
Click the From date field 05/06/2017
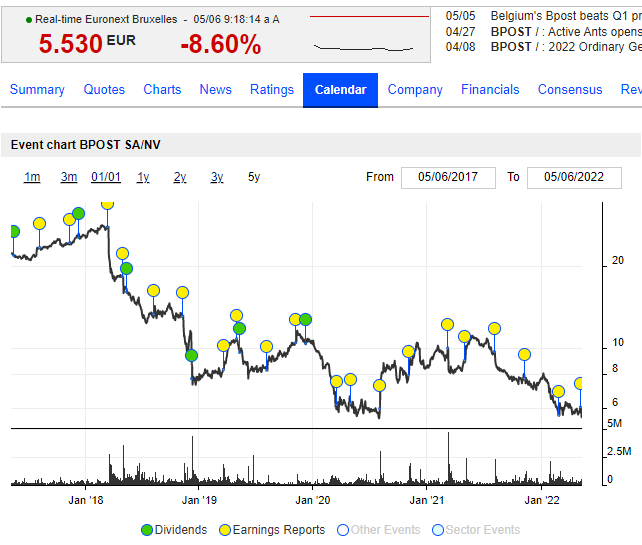448,178
